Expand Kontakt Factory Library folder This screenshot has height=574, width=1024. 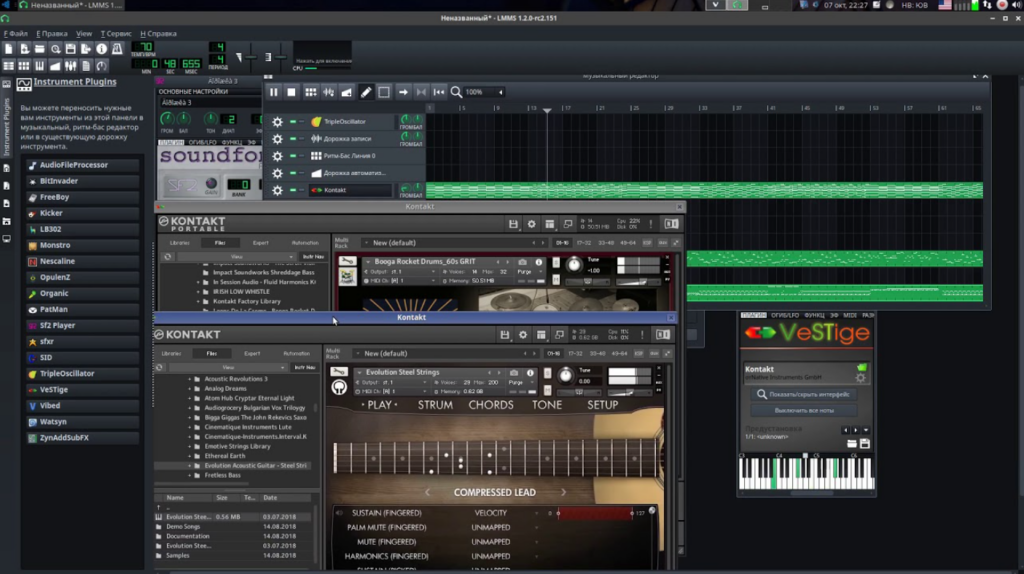pyautogui.click(x=199, y=302)
